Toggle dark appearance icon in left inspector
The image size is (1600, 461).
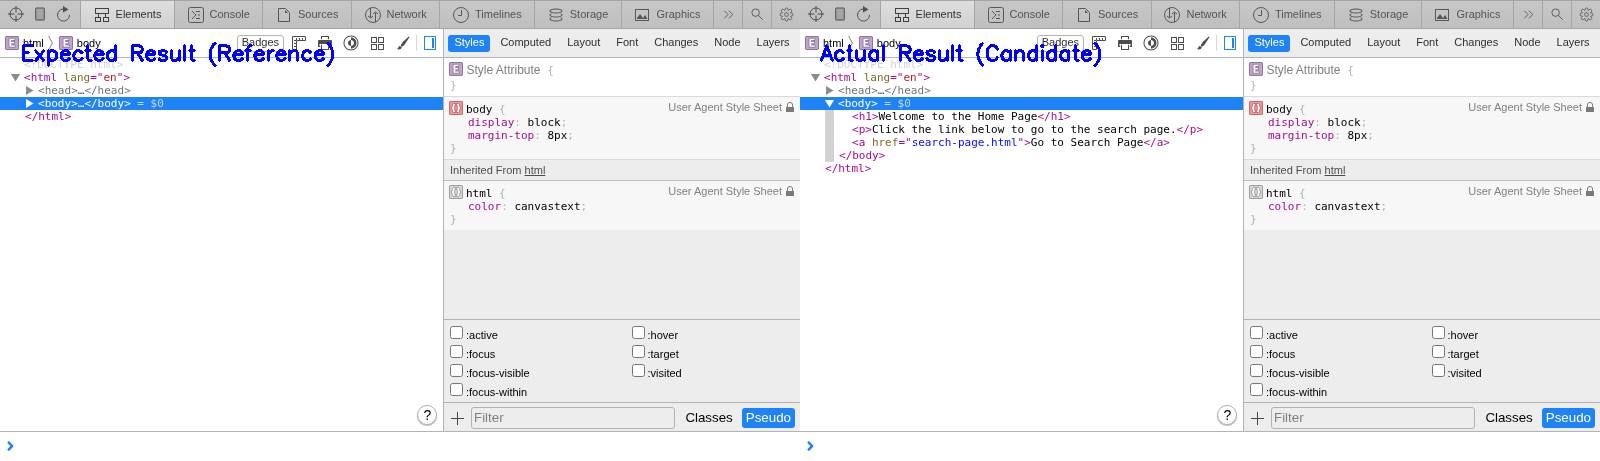351,43
